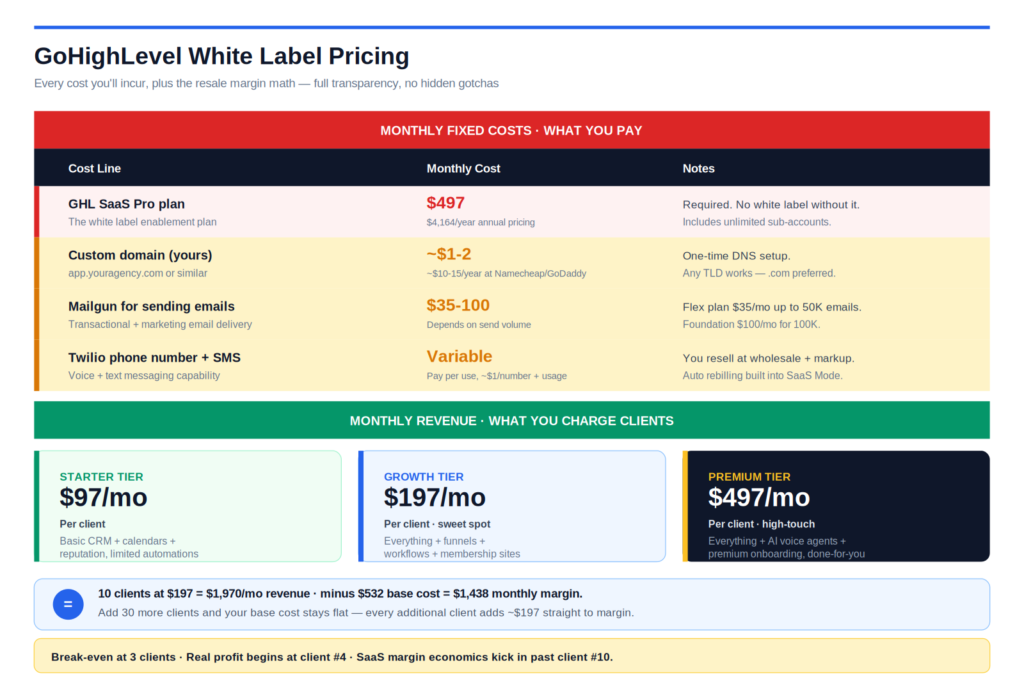The image size is (1024, 683).
Task: Click 'Per client' under Starter Tier
Action: 82,524
